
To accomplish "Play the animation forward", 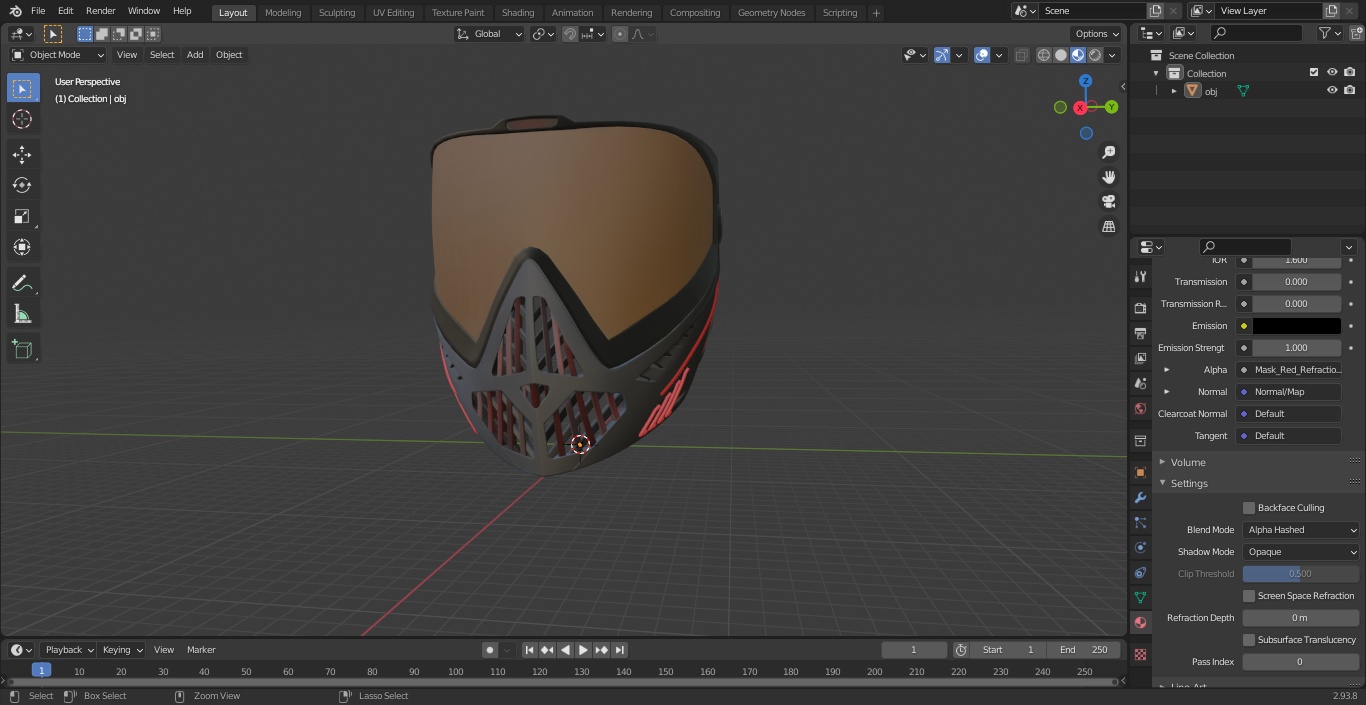I will (584, 650).
